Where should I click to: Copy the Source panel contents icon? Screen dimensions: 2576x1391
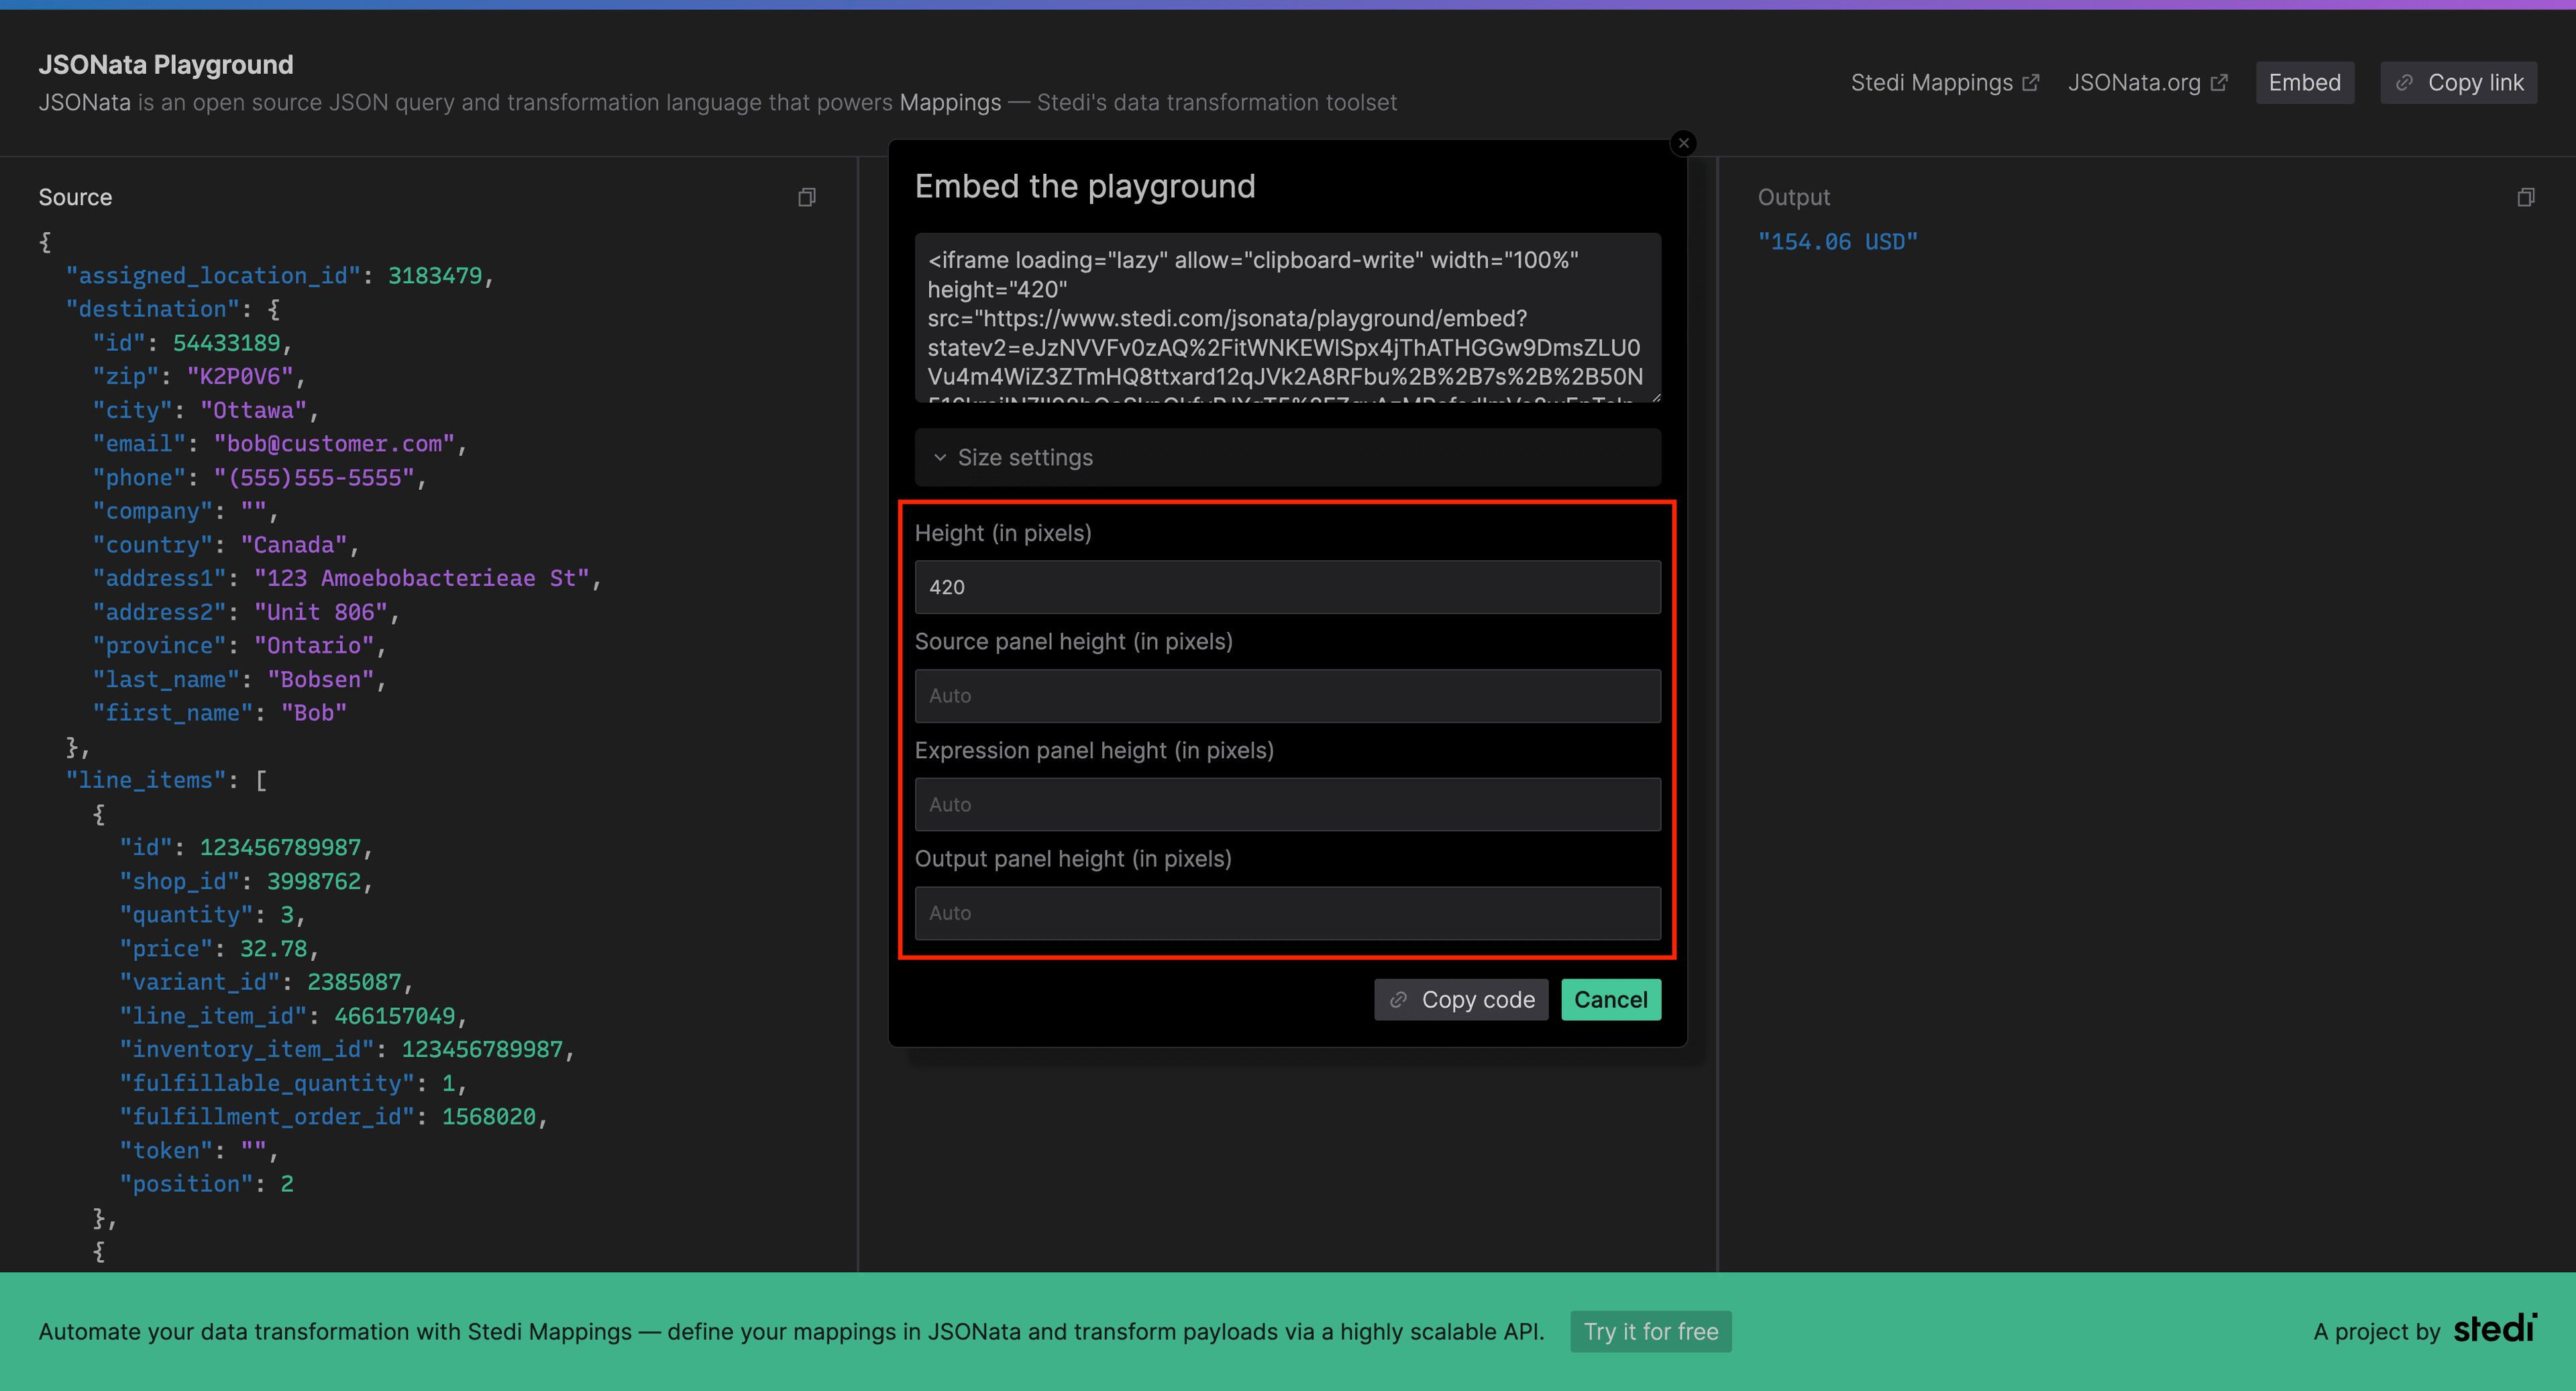806,197
